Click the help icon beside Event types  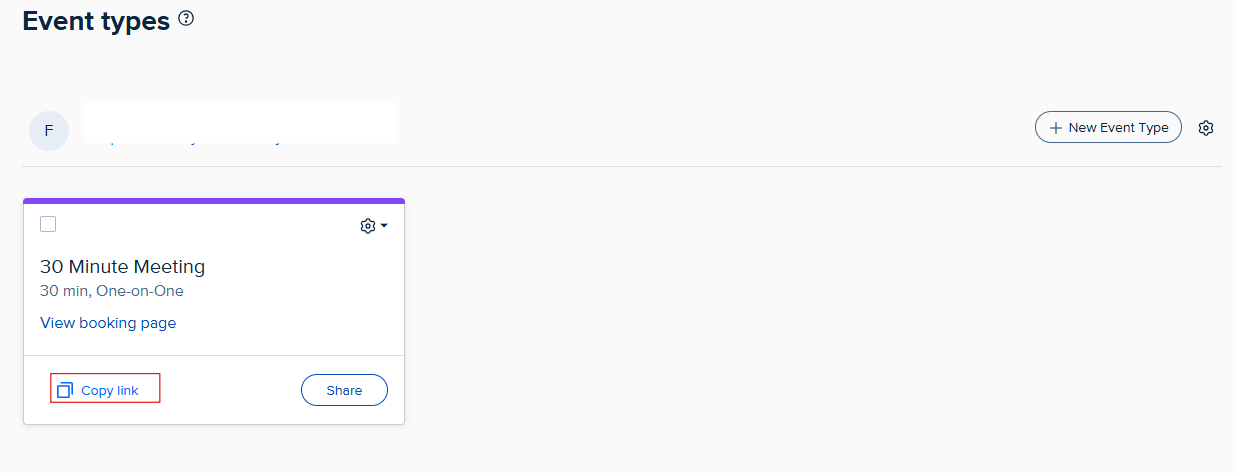pos(186,18)
